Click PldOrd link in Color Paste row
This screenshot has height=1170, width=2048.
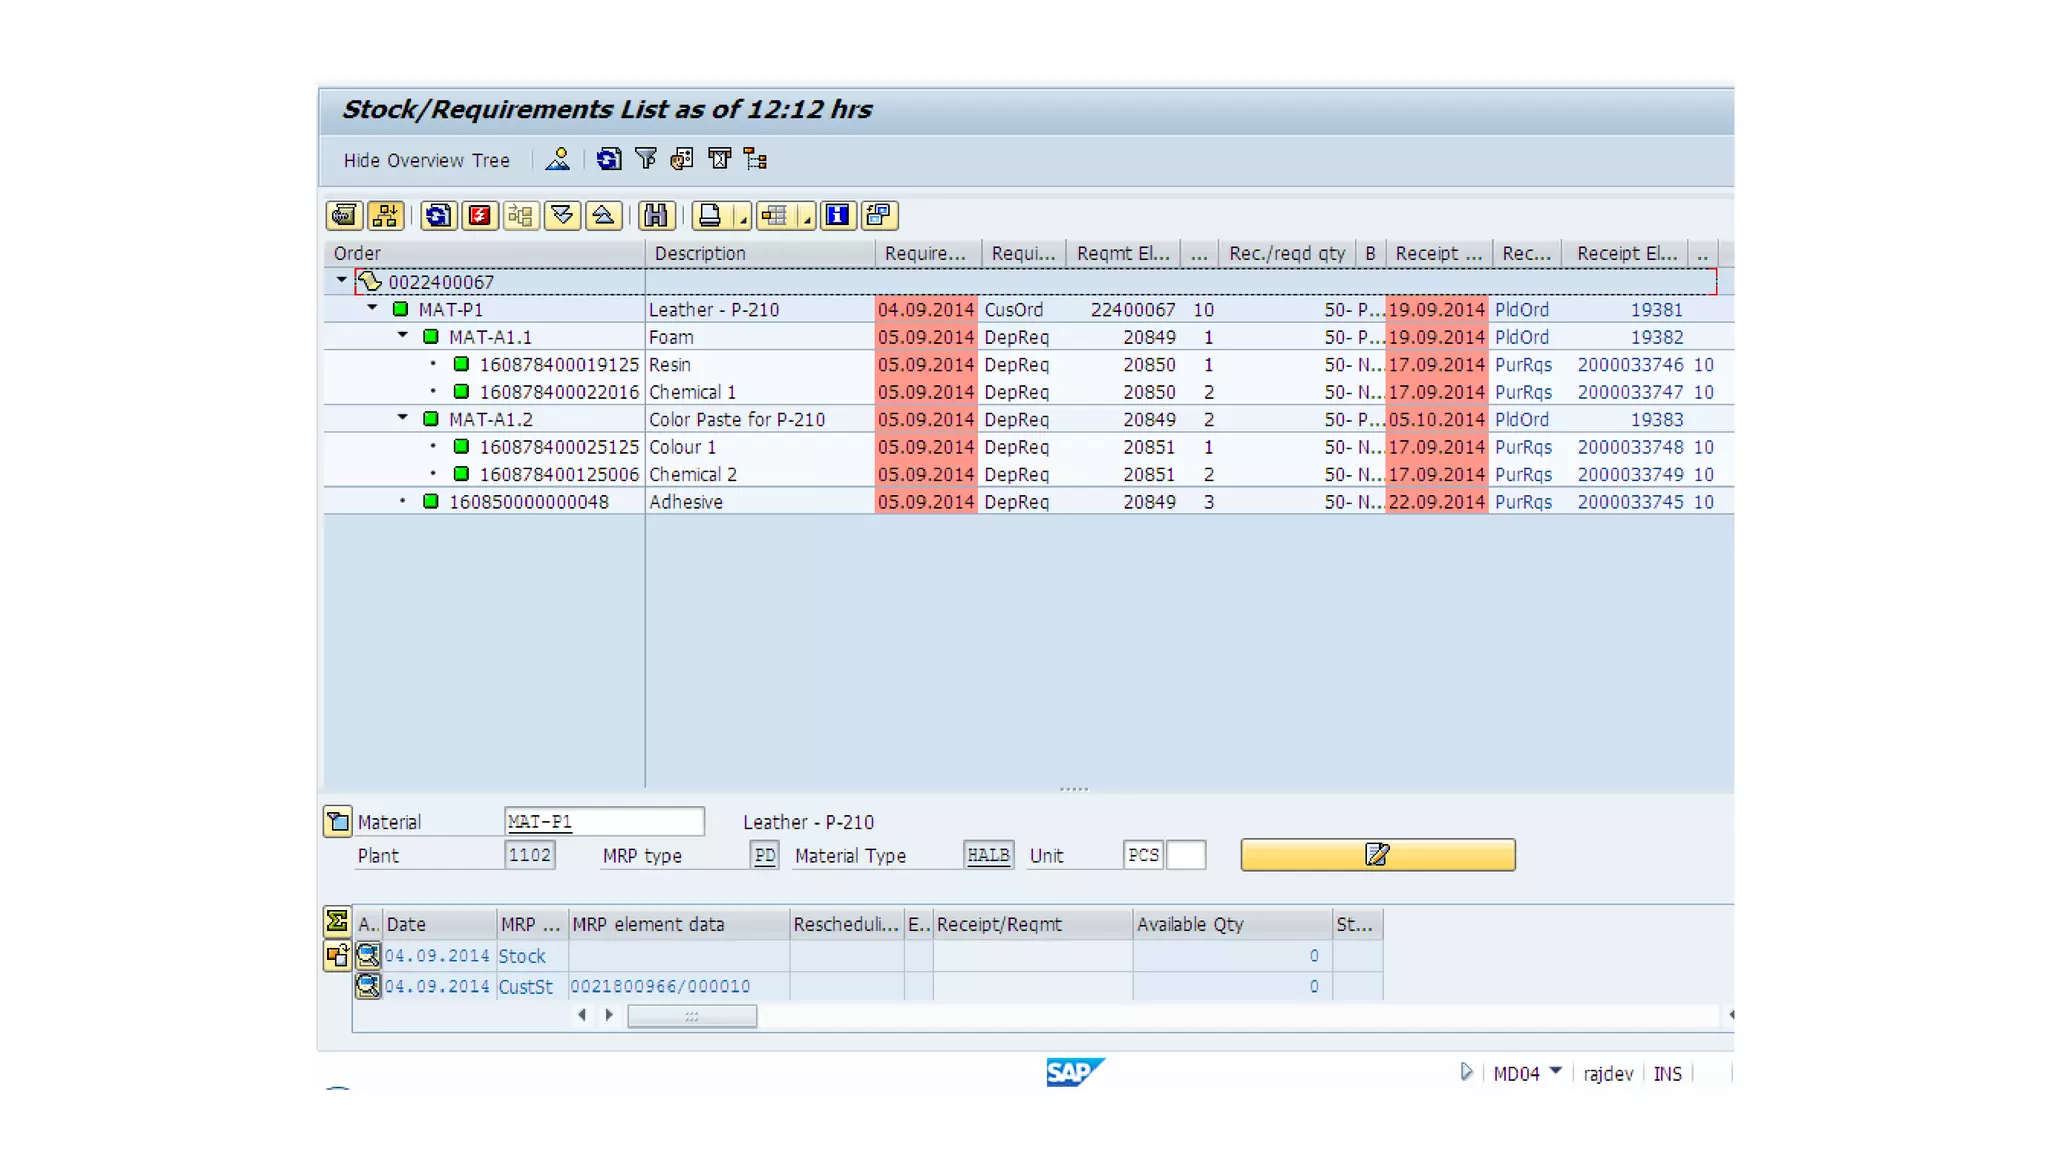coord(1521,420)
